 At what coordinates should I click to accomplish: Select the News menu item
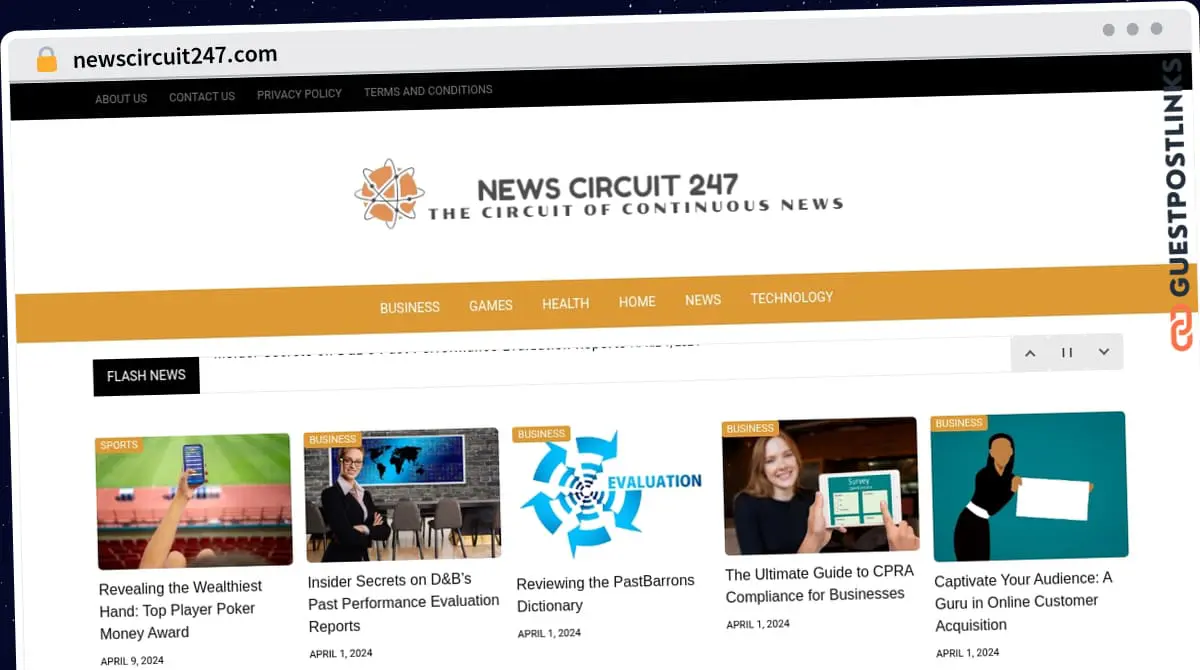pos(703,299)
